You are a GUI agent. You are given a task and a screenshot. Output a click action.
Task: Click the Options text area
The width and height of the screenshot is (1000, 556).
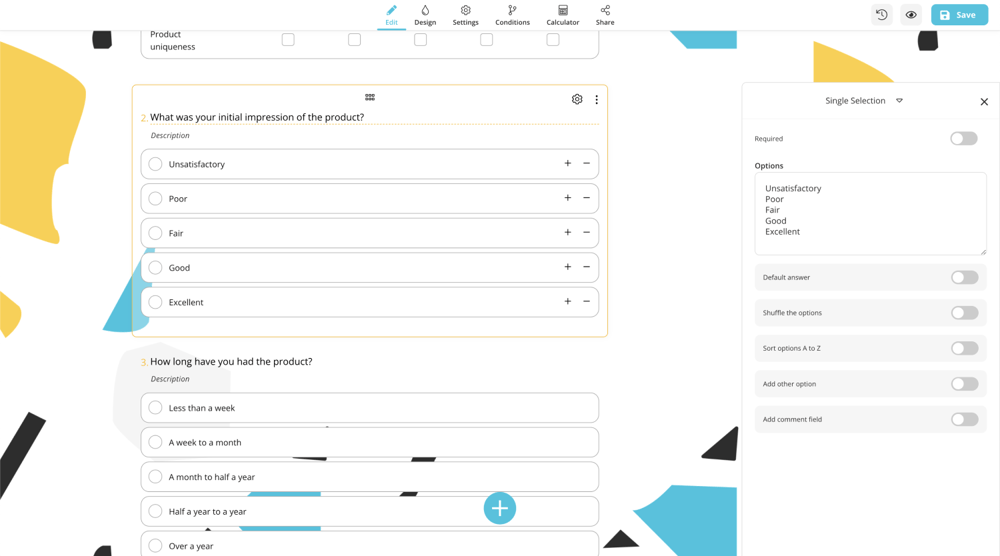(x=870, y=213)
